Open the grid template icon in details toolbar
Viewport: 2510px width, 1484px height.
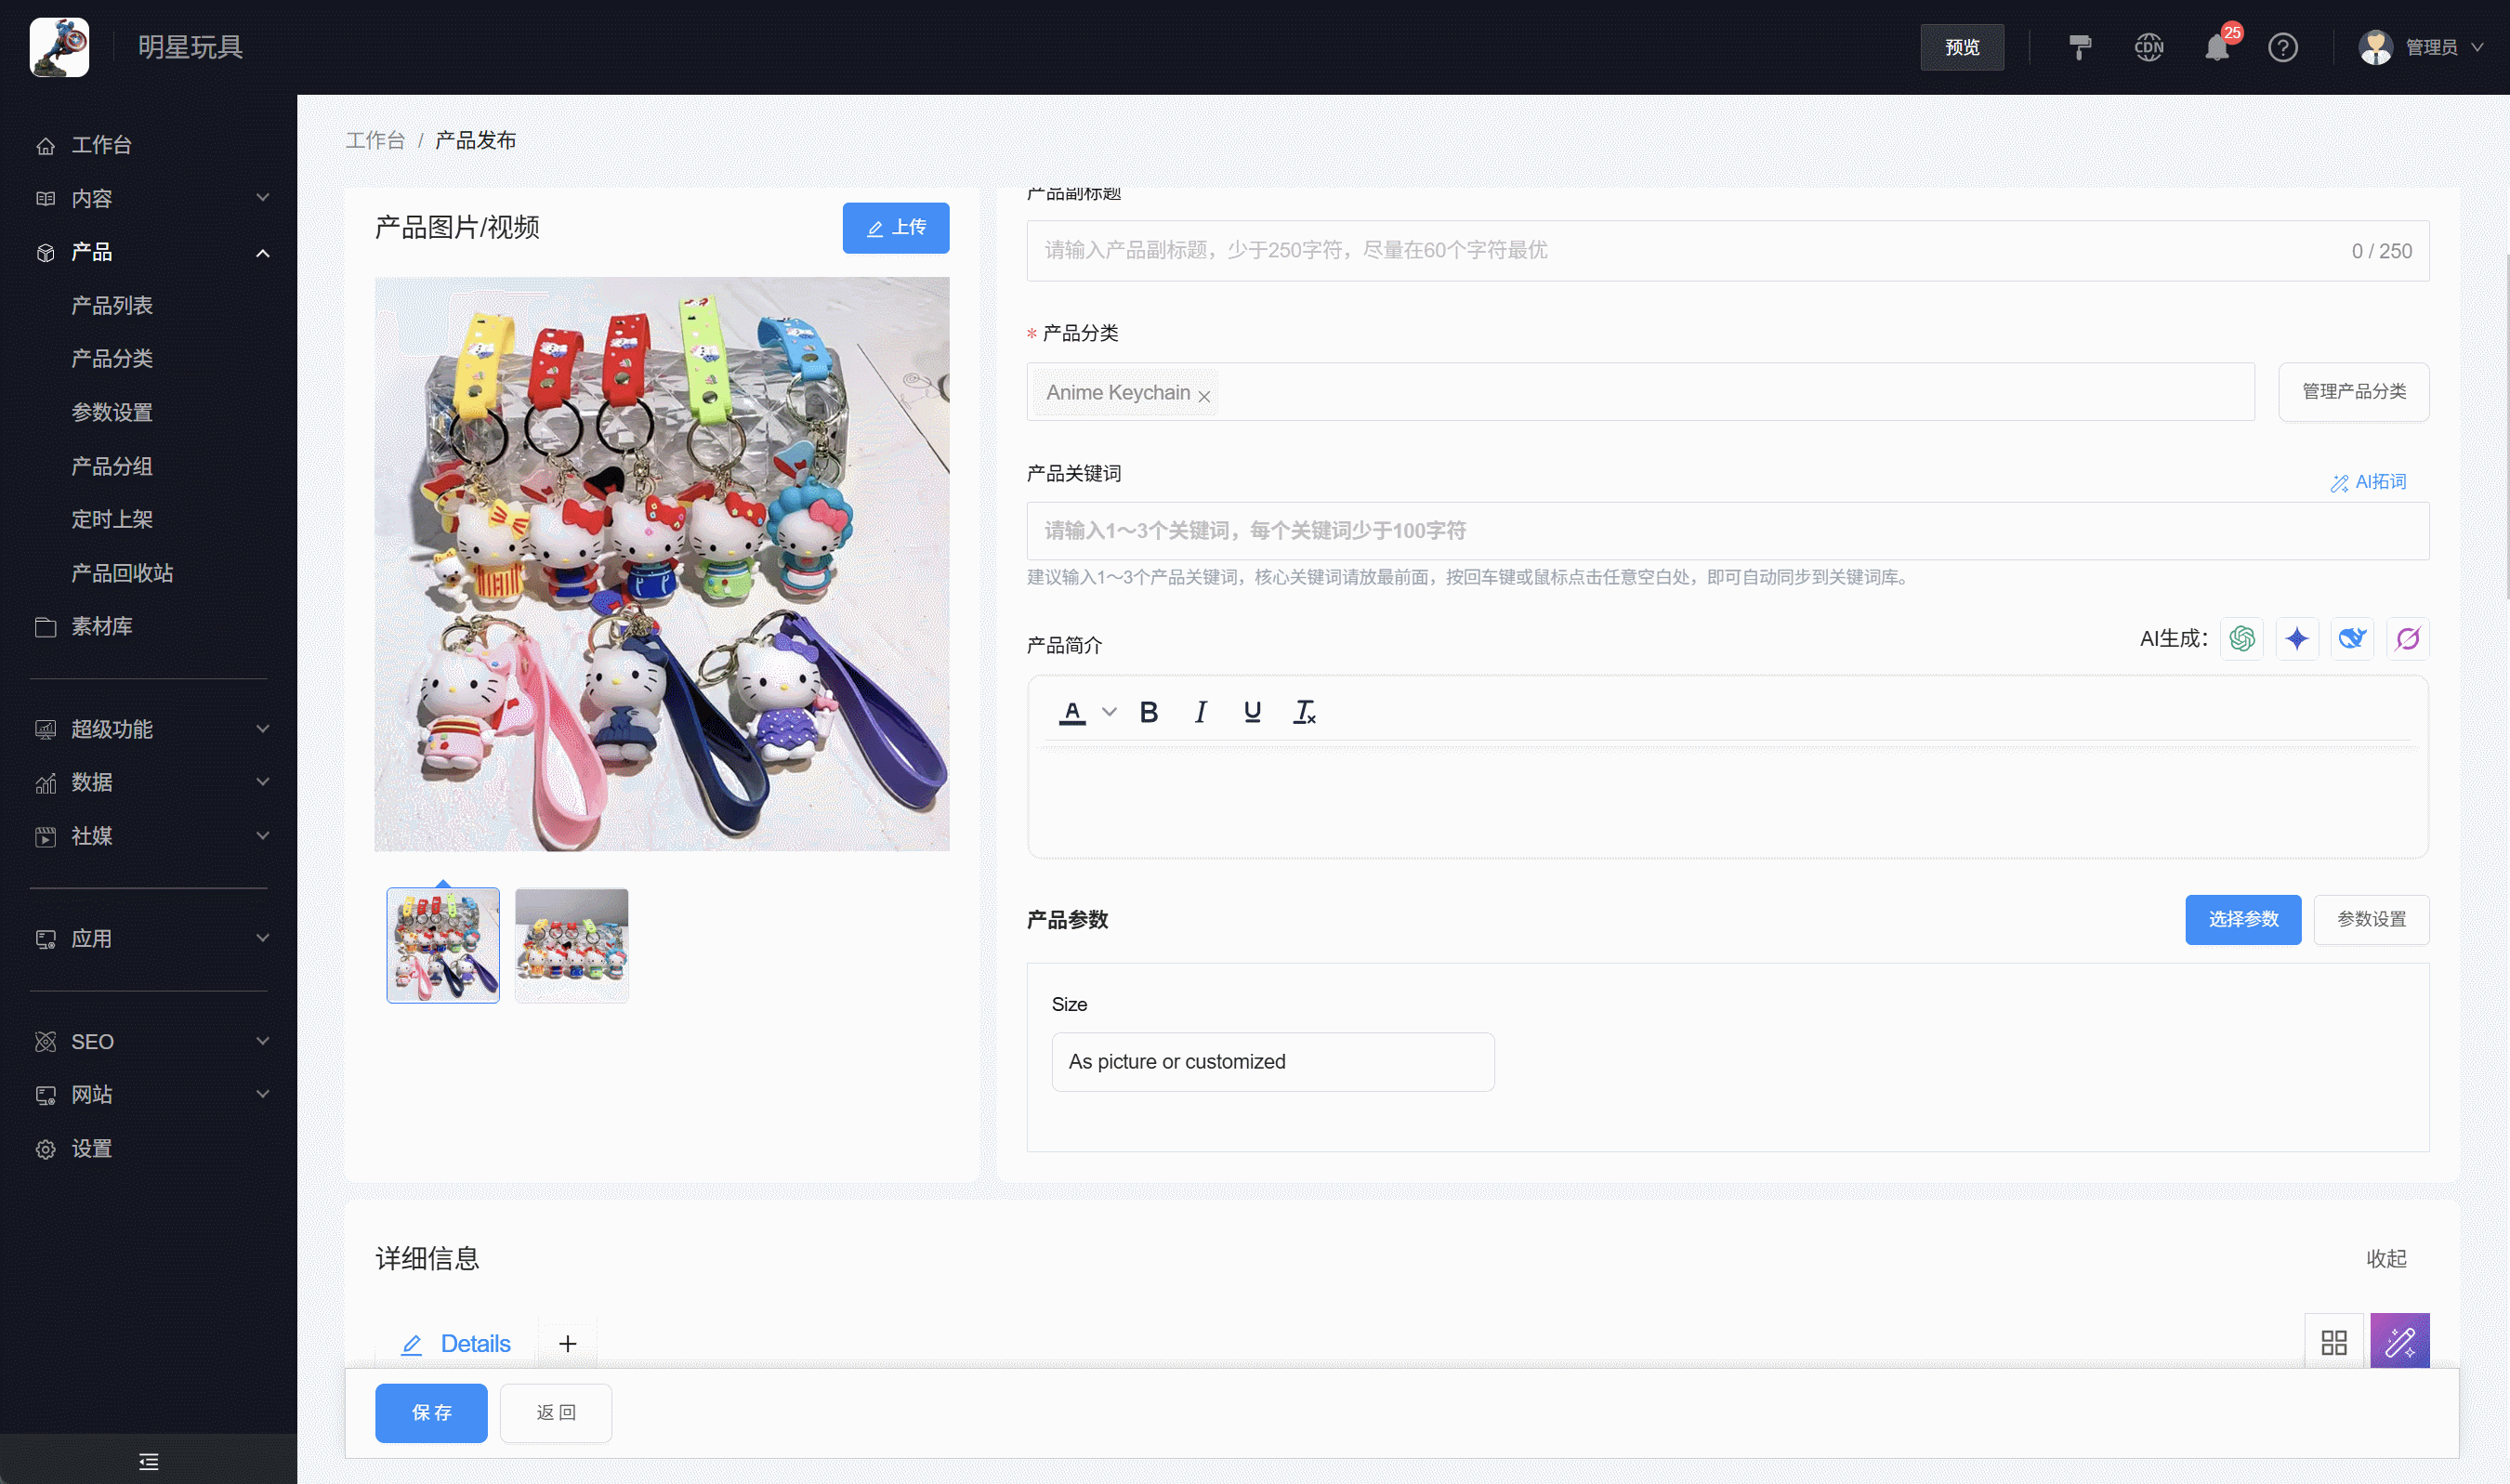coord(2334,1341)
